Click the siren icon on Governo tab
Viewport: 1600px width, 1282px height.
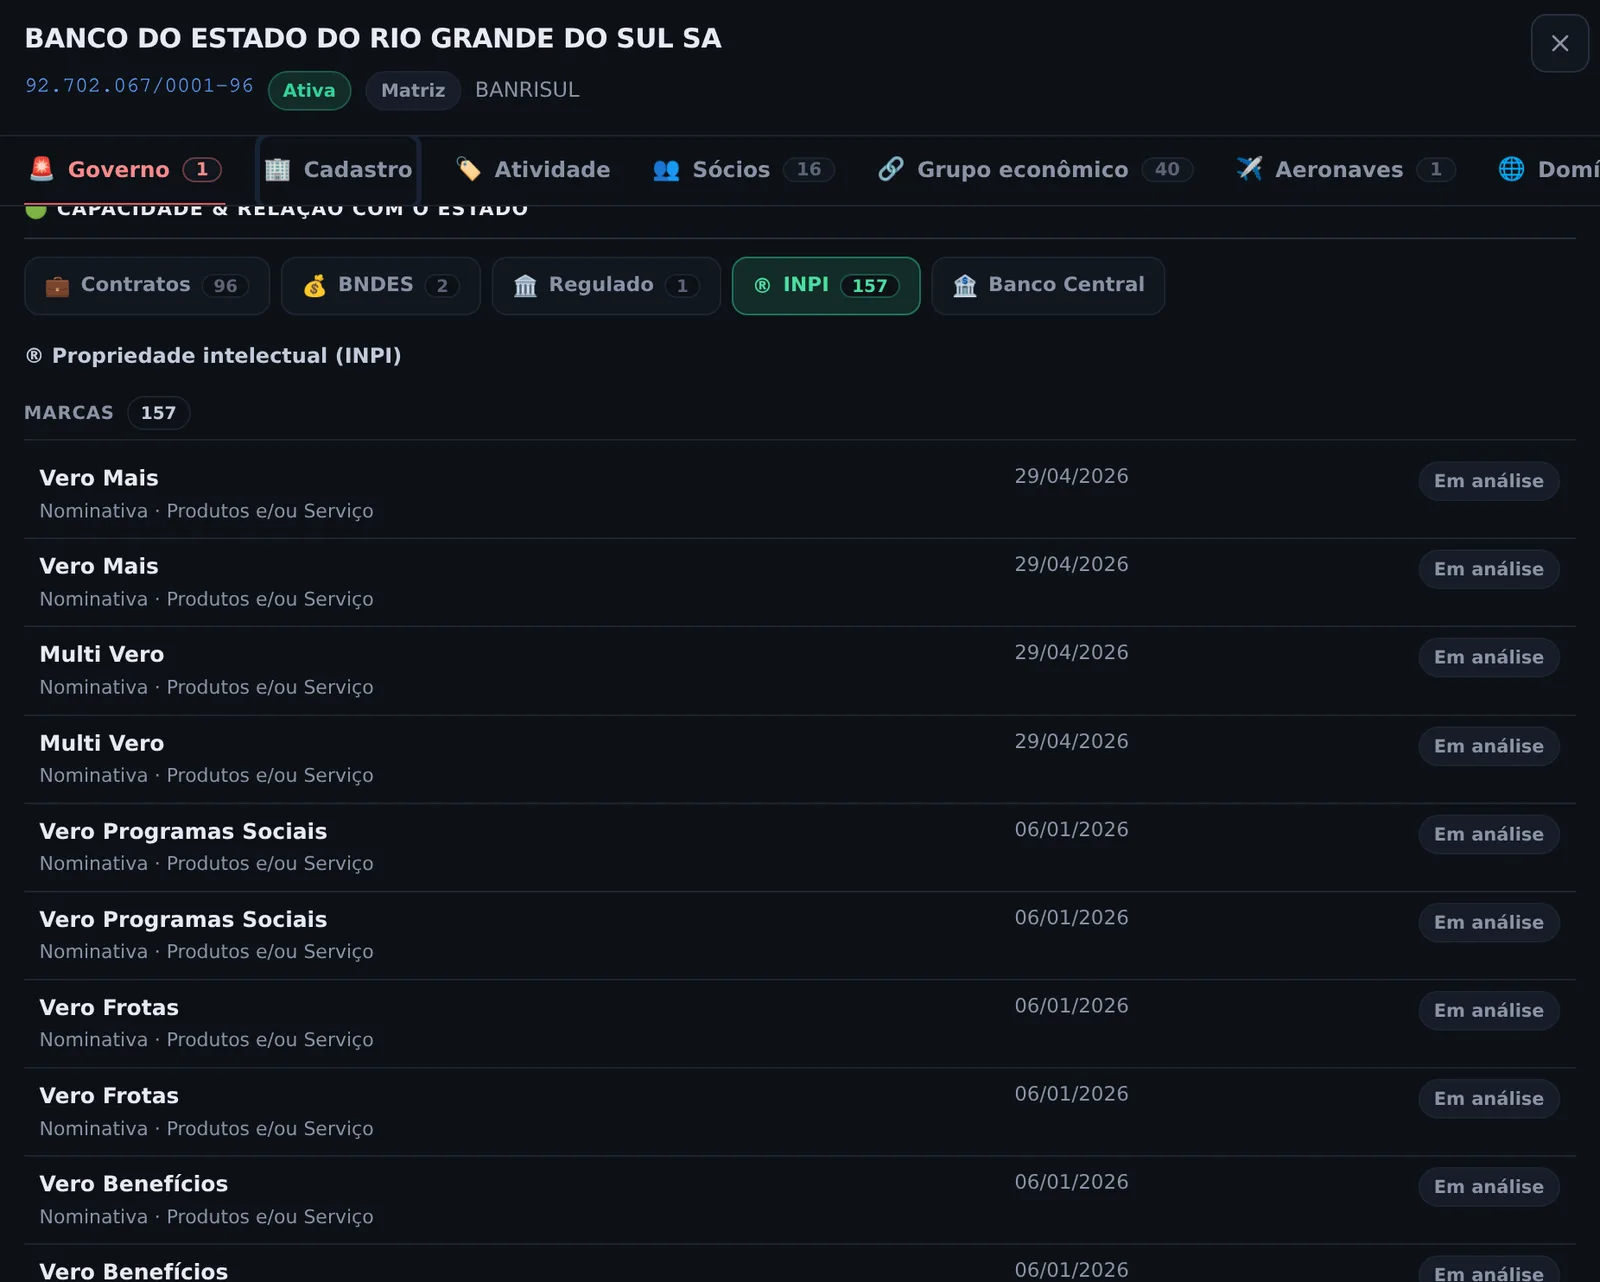point(42,169)
